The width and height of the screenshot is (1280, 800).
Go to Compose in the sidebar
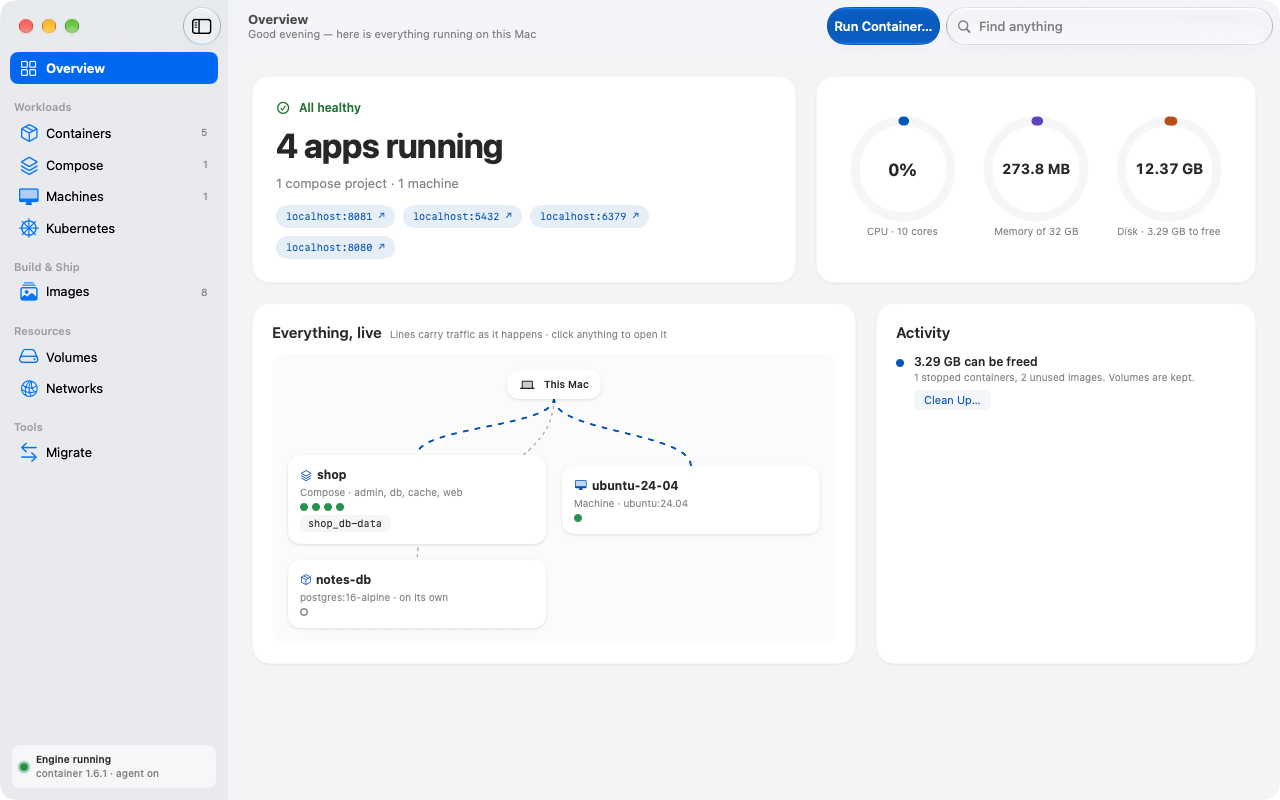pos(114,165)
